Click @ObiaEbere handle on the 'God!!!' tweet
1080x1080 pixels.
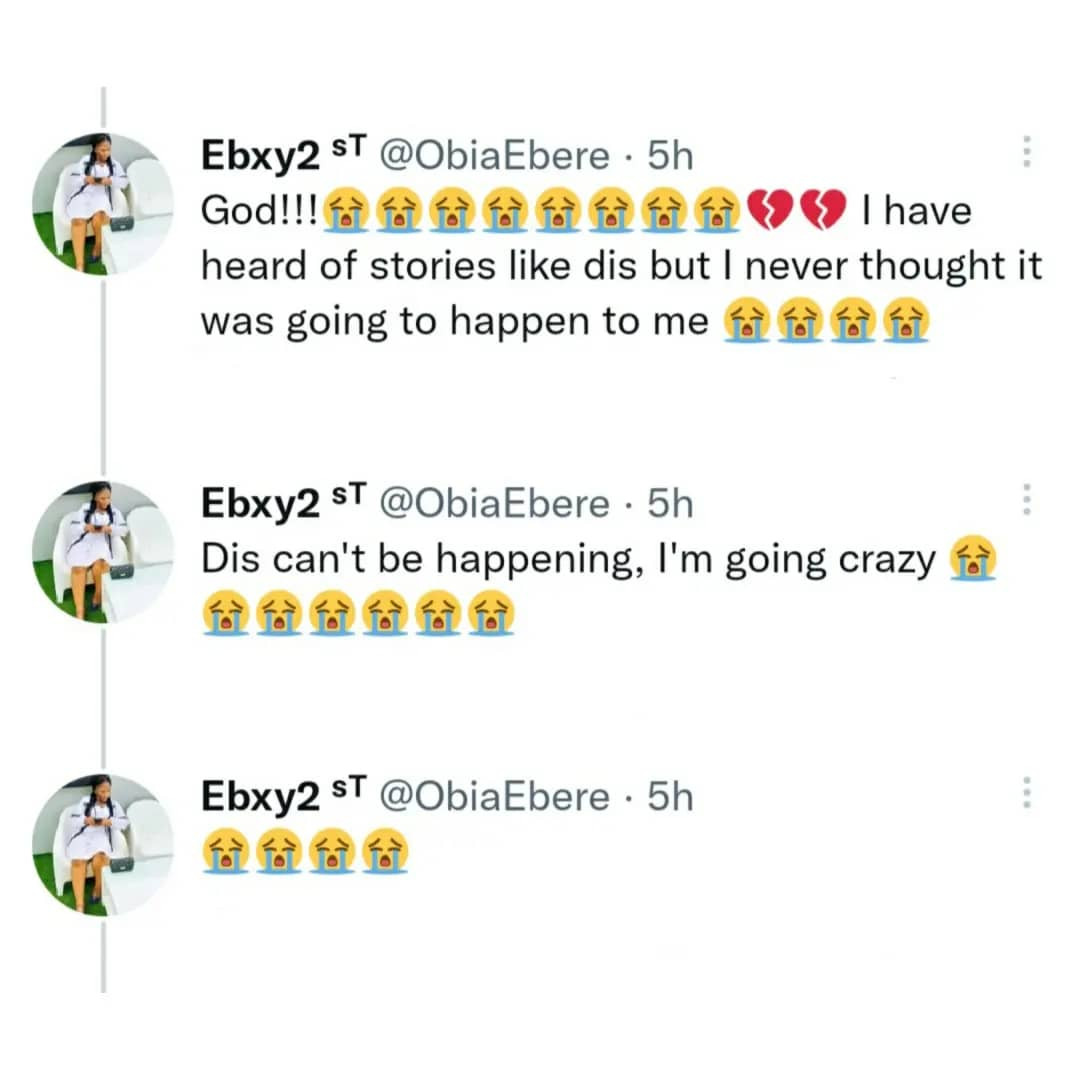pos(495,156)
